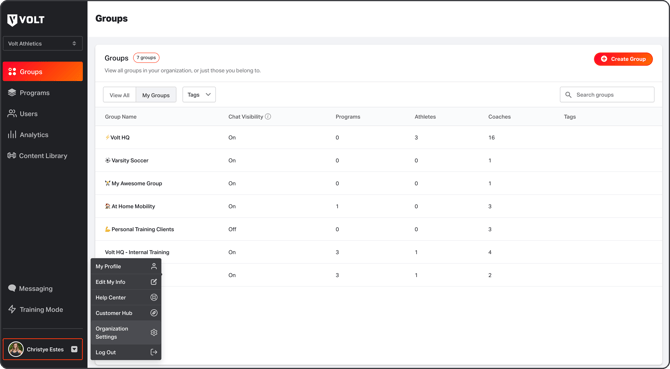The width and height of the screenshot is (670, 369).
Task: Click the Chat Visibility info icon
Action: 268,117
